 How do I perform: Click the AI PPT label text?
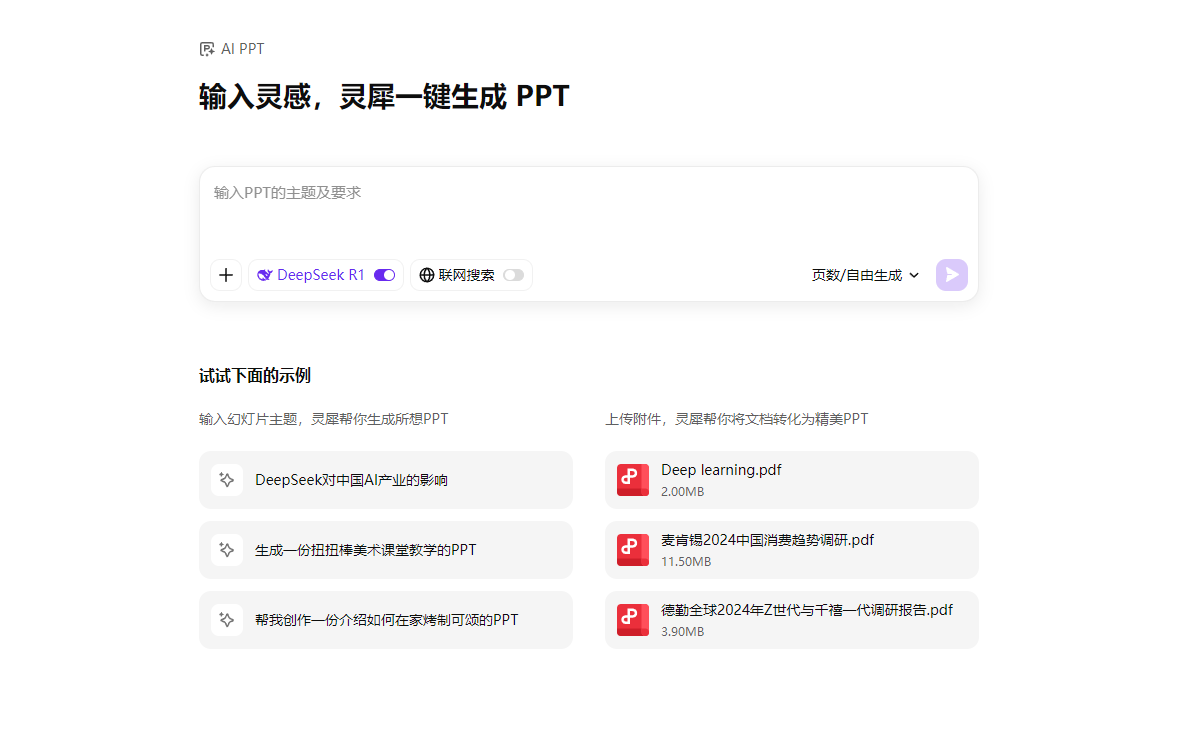pos(243,49)
